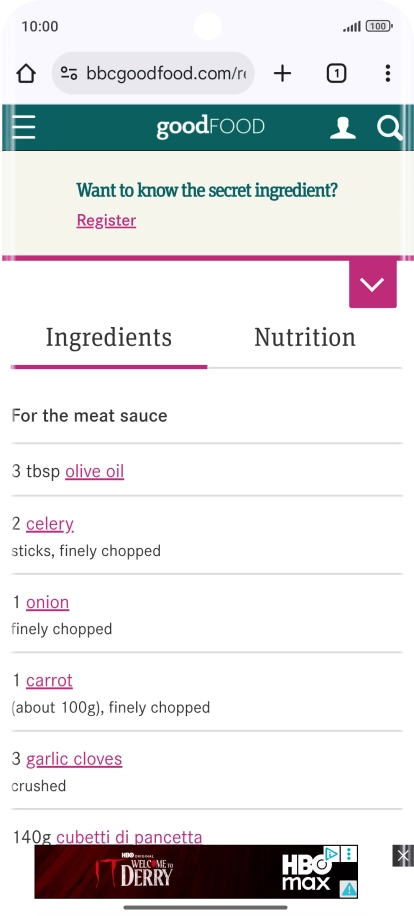Image resolution: width=414 pixels, height=916 pixels.
Task: Open the user account profile icon
Action: point(343,127)
